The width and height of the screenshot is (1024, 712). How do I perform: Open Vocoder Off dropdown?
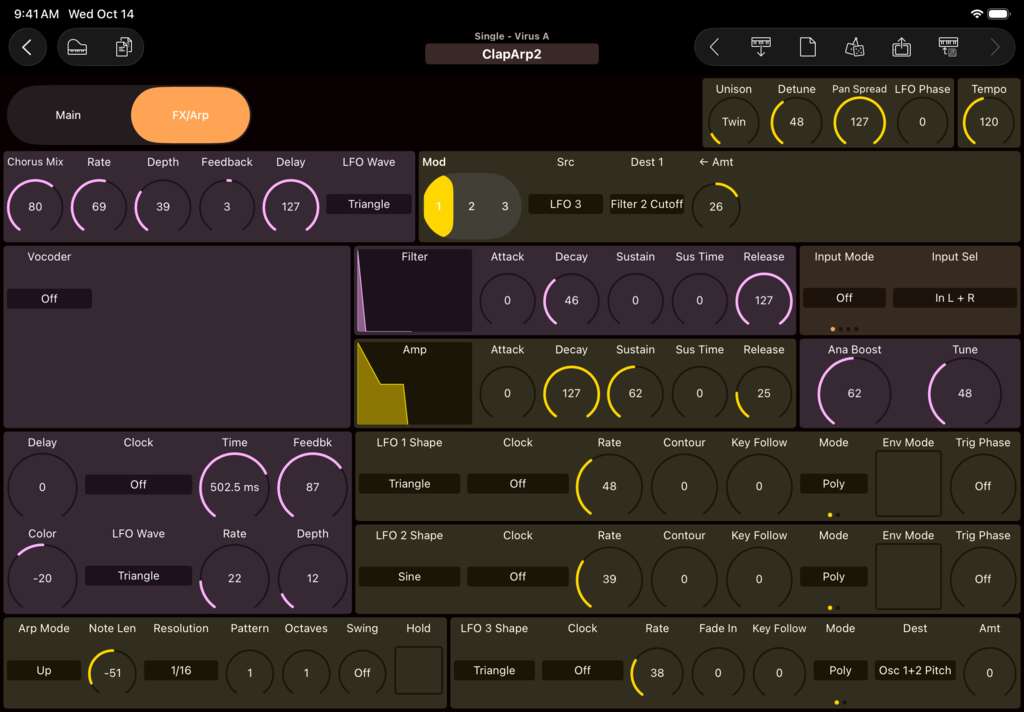pyautogui.click(x=49, y=299)
